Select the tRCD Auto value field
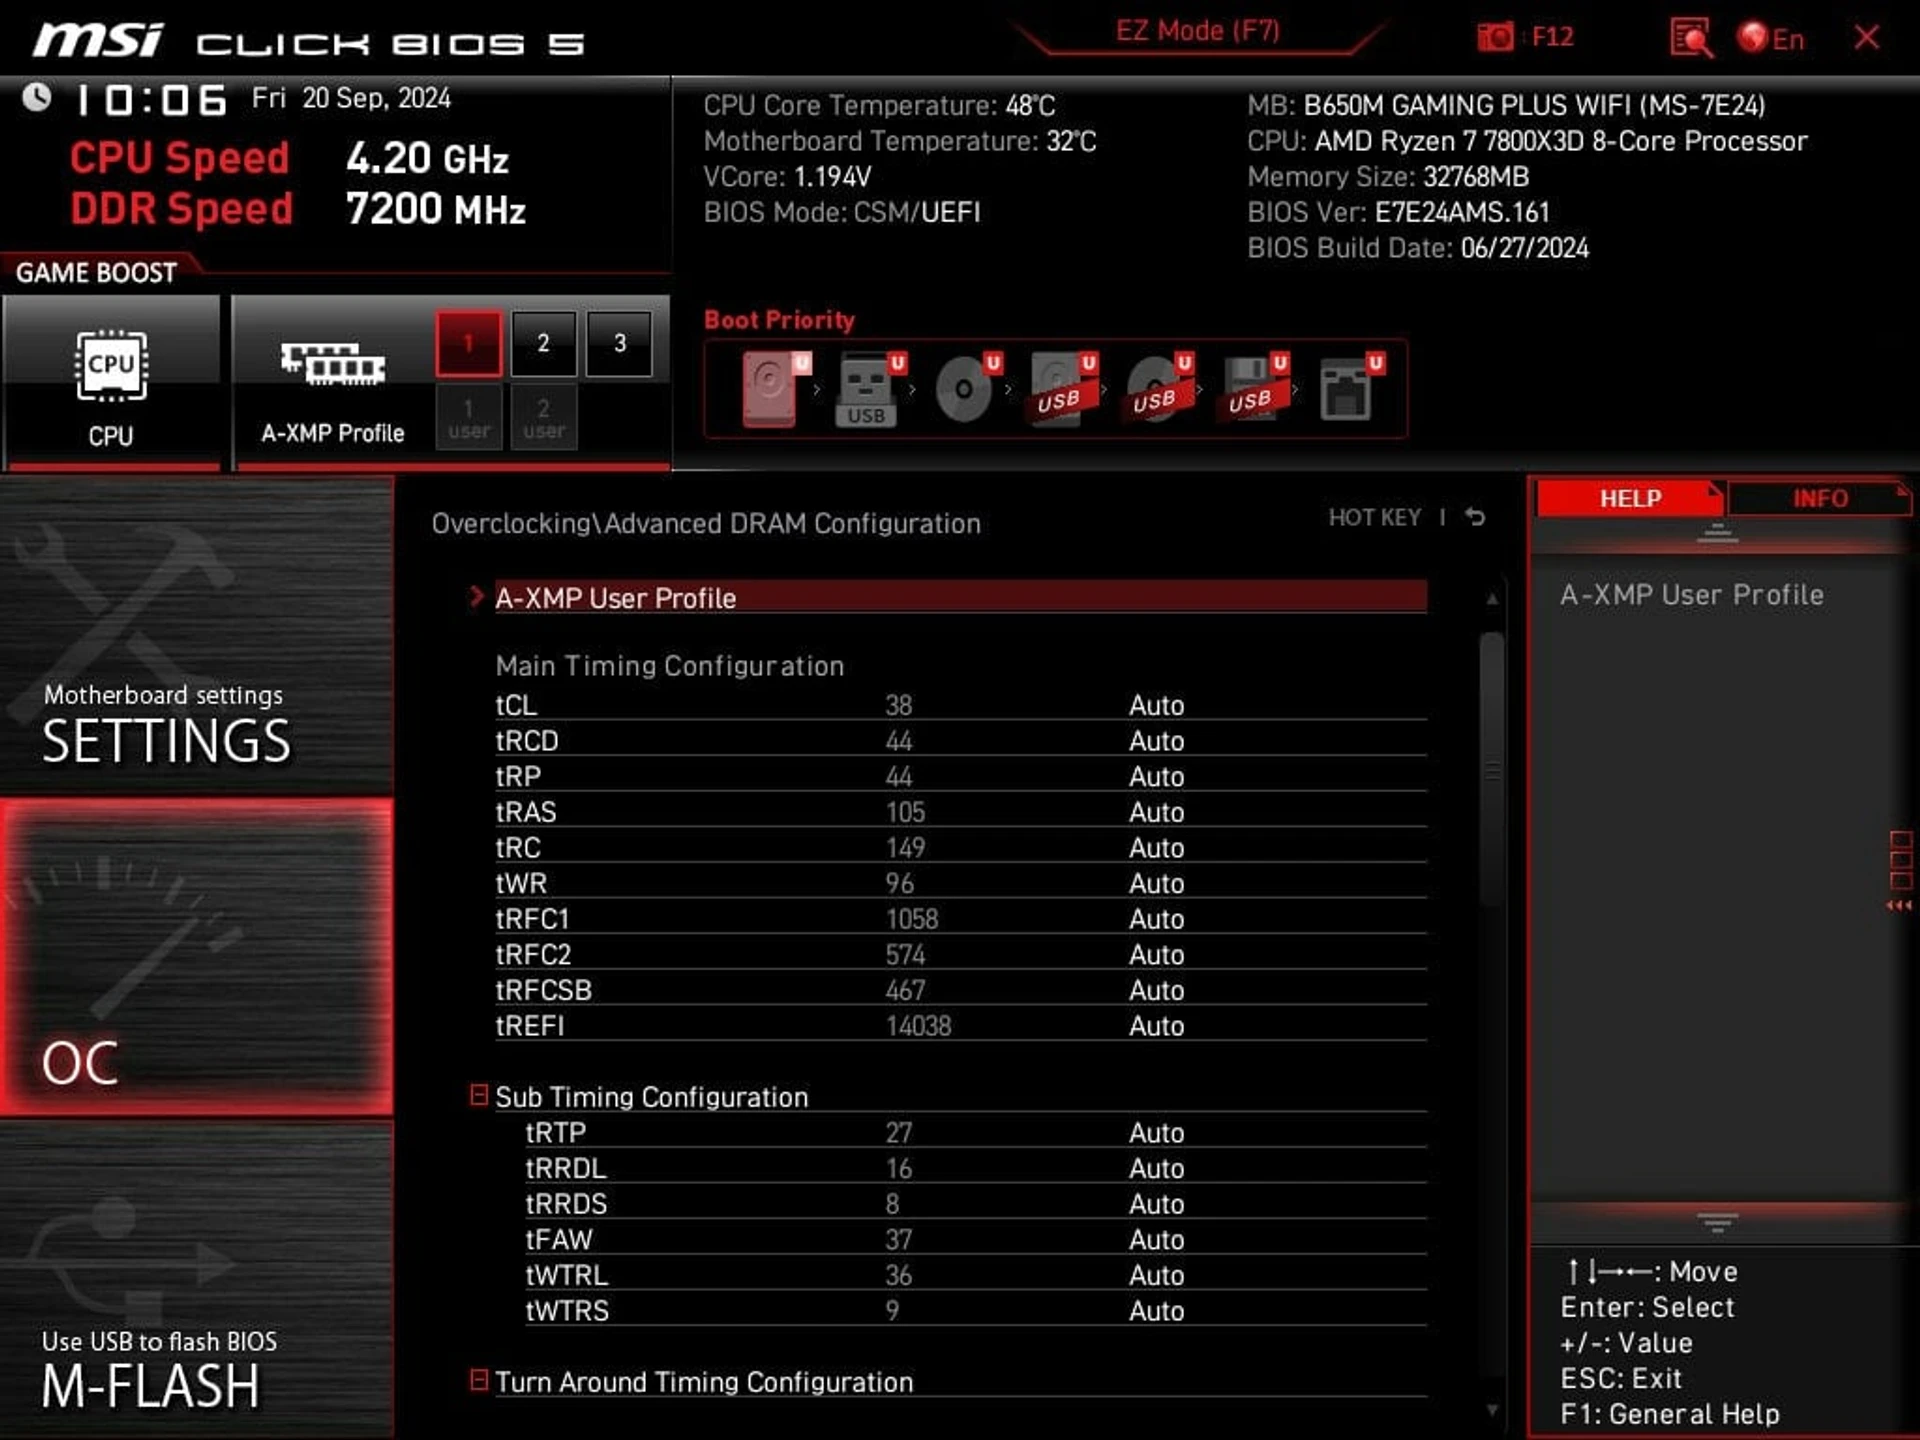Screen dimensions: 1920x1440 (x=1156, y=741)
